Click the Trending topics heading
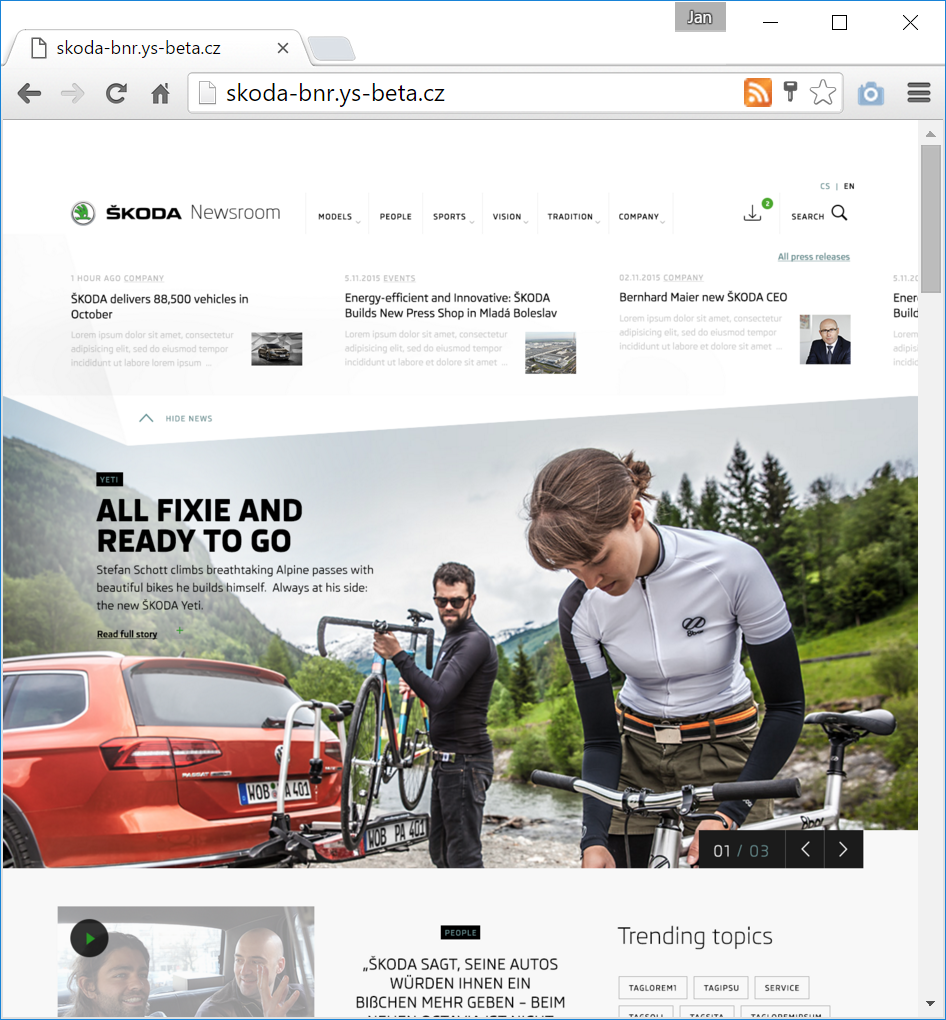The width and height of the screenshot is (946, 1020). tap(694, 936)
